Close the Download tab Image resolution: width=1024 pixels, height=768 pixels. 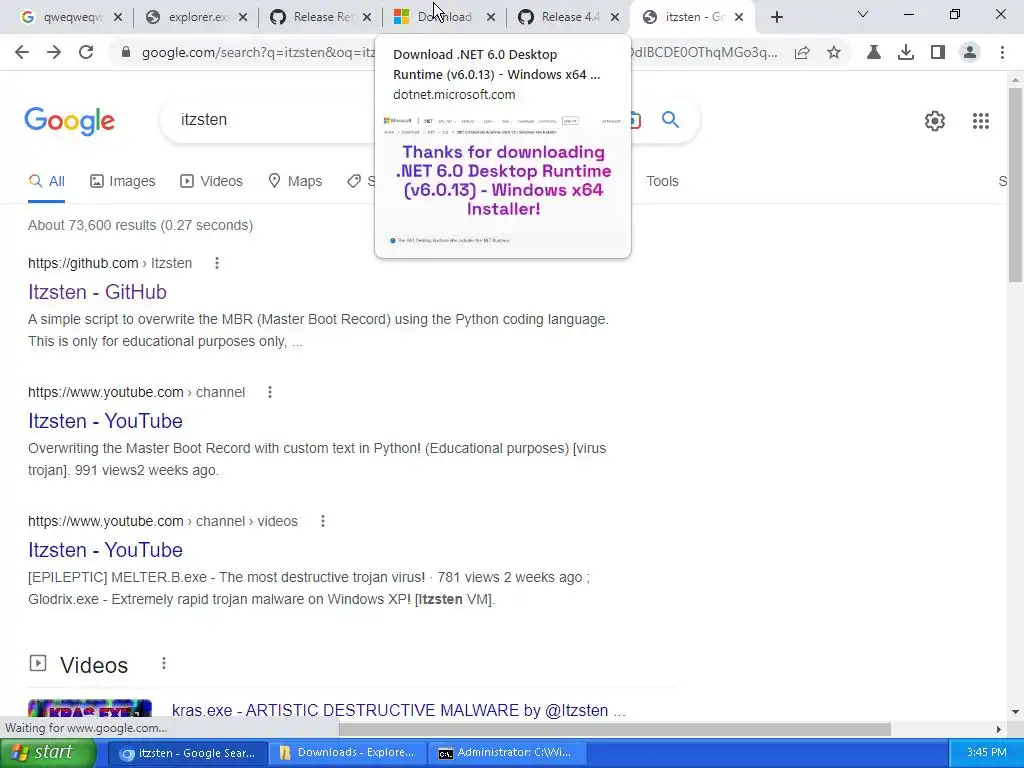click(491, 18)
